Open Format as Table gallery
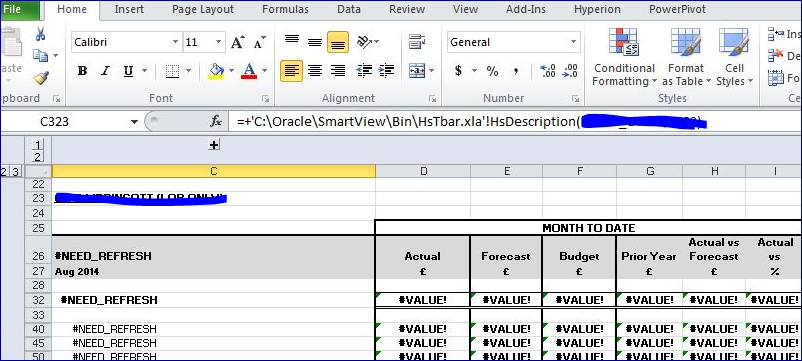The image size is (802, 361). 686,57
